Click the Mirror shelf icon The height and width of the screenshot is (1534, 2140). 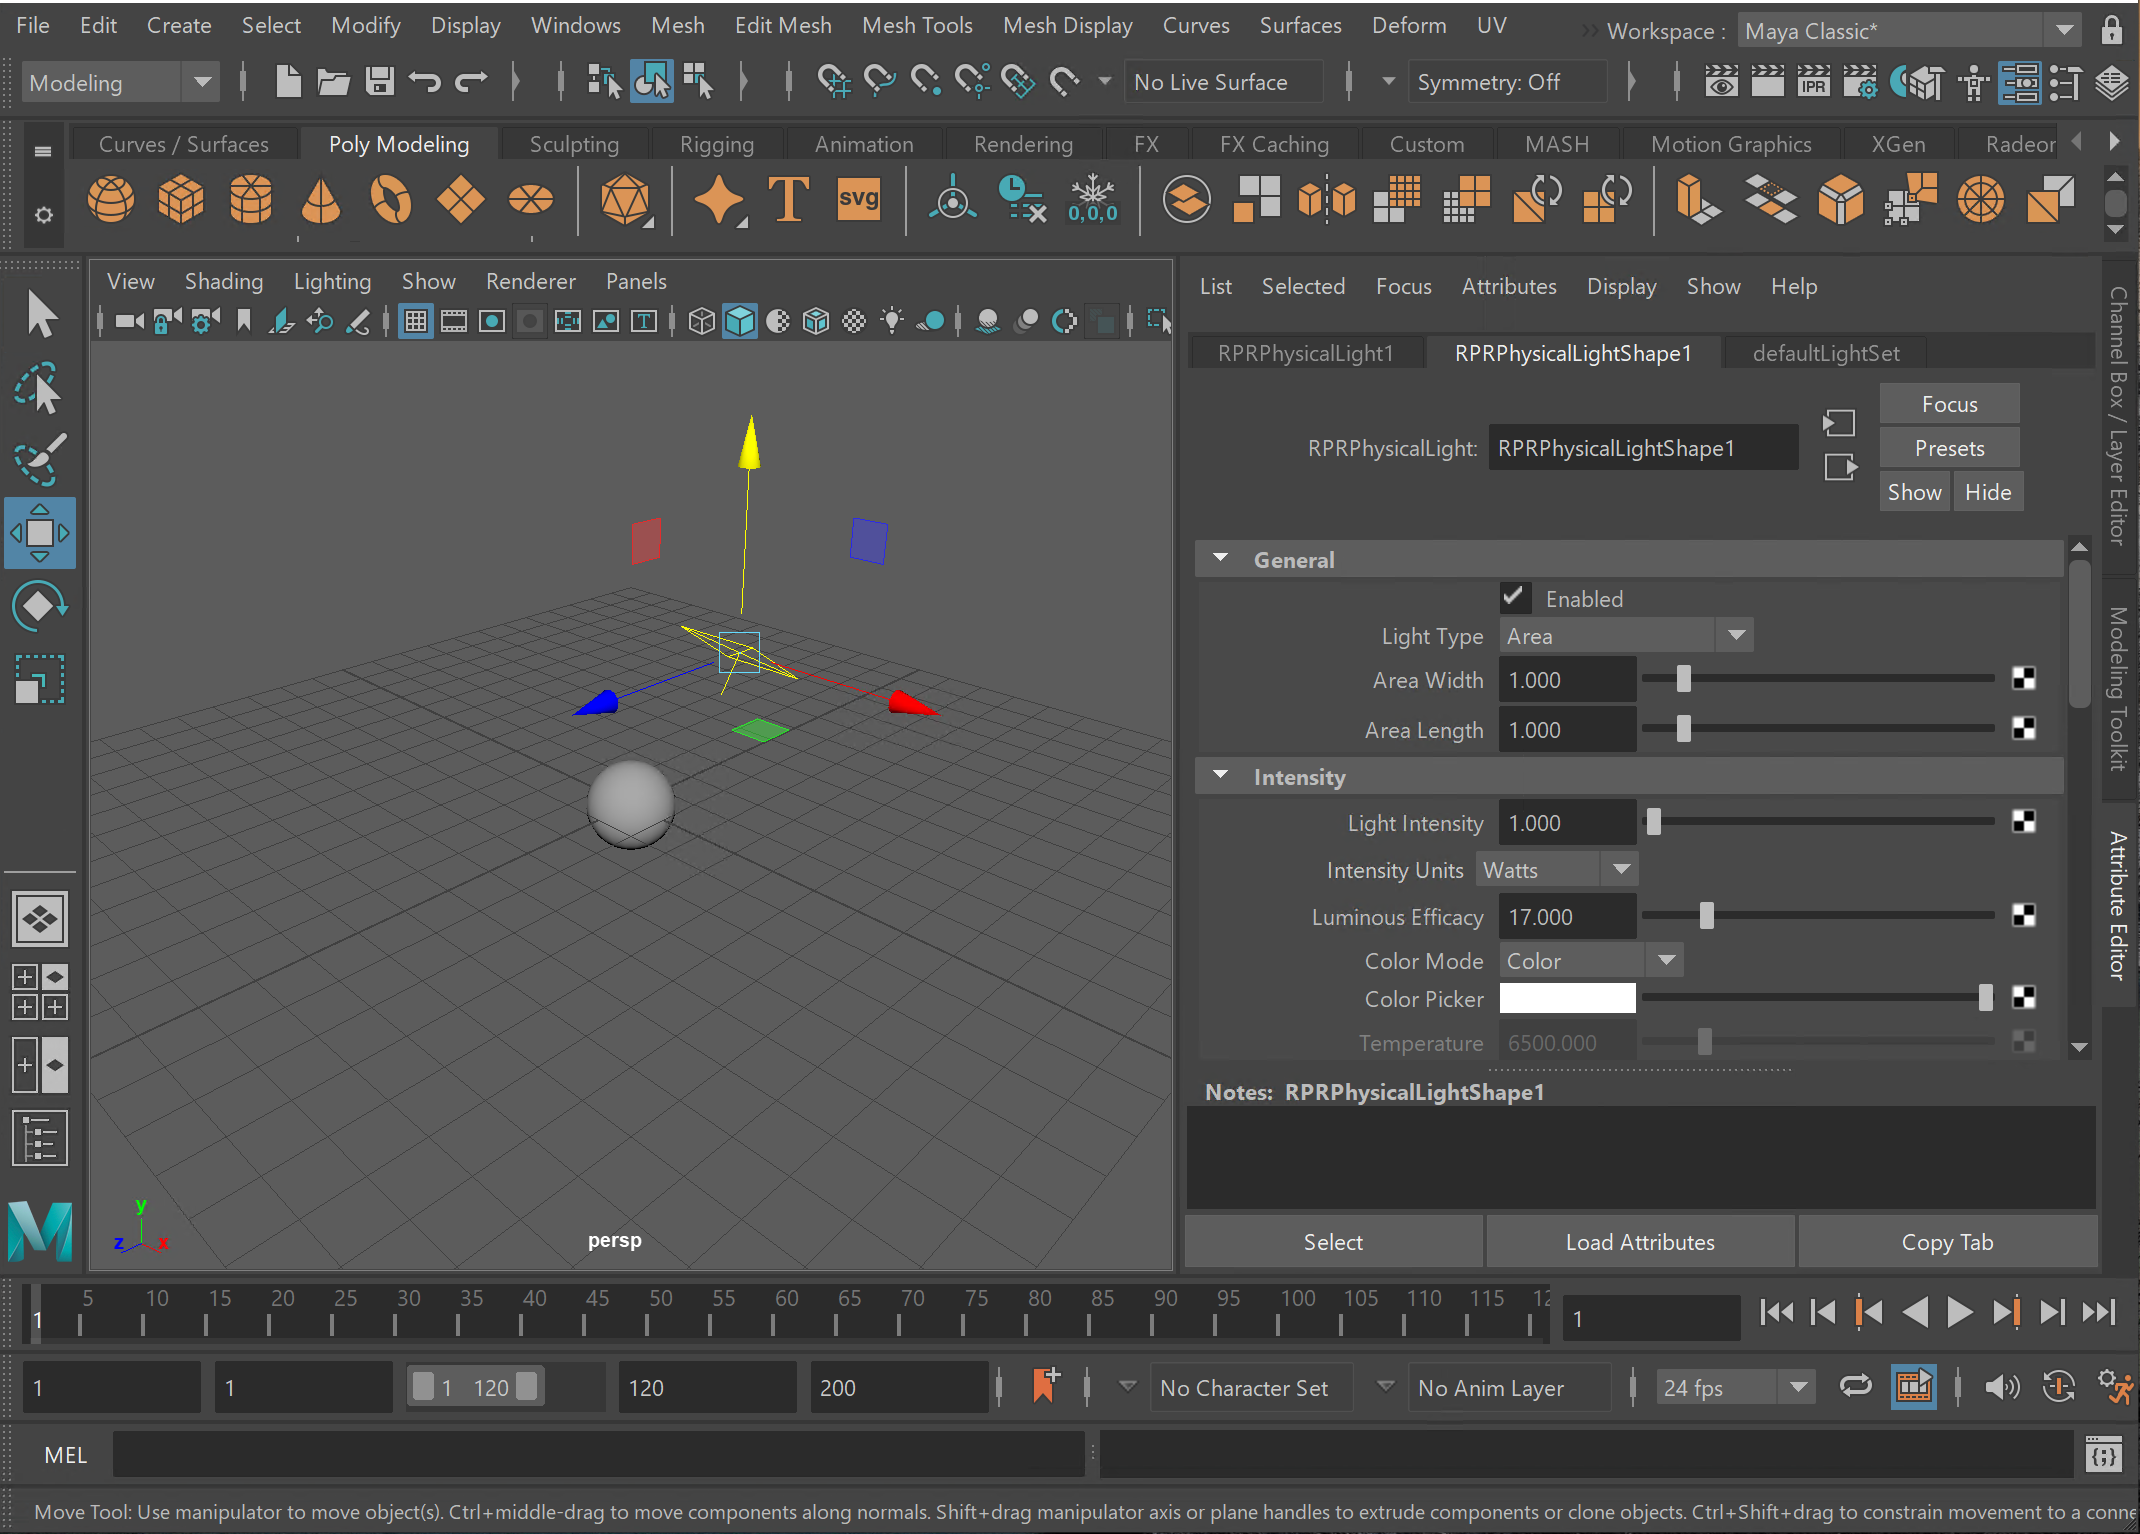1327,199
